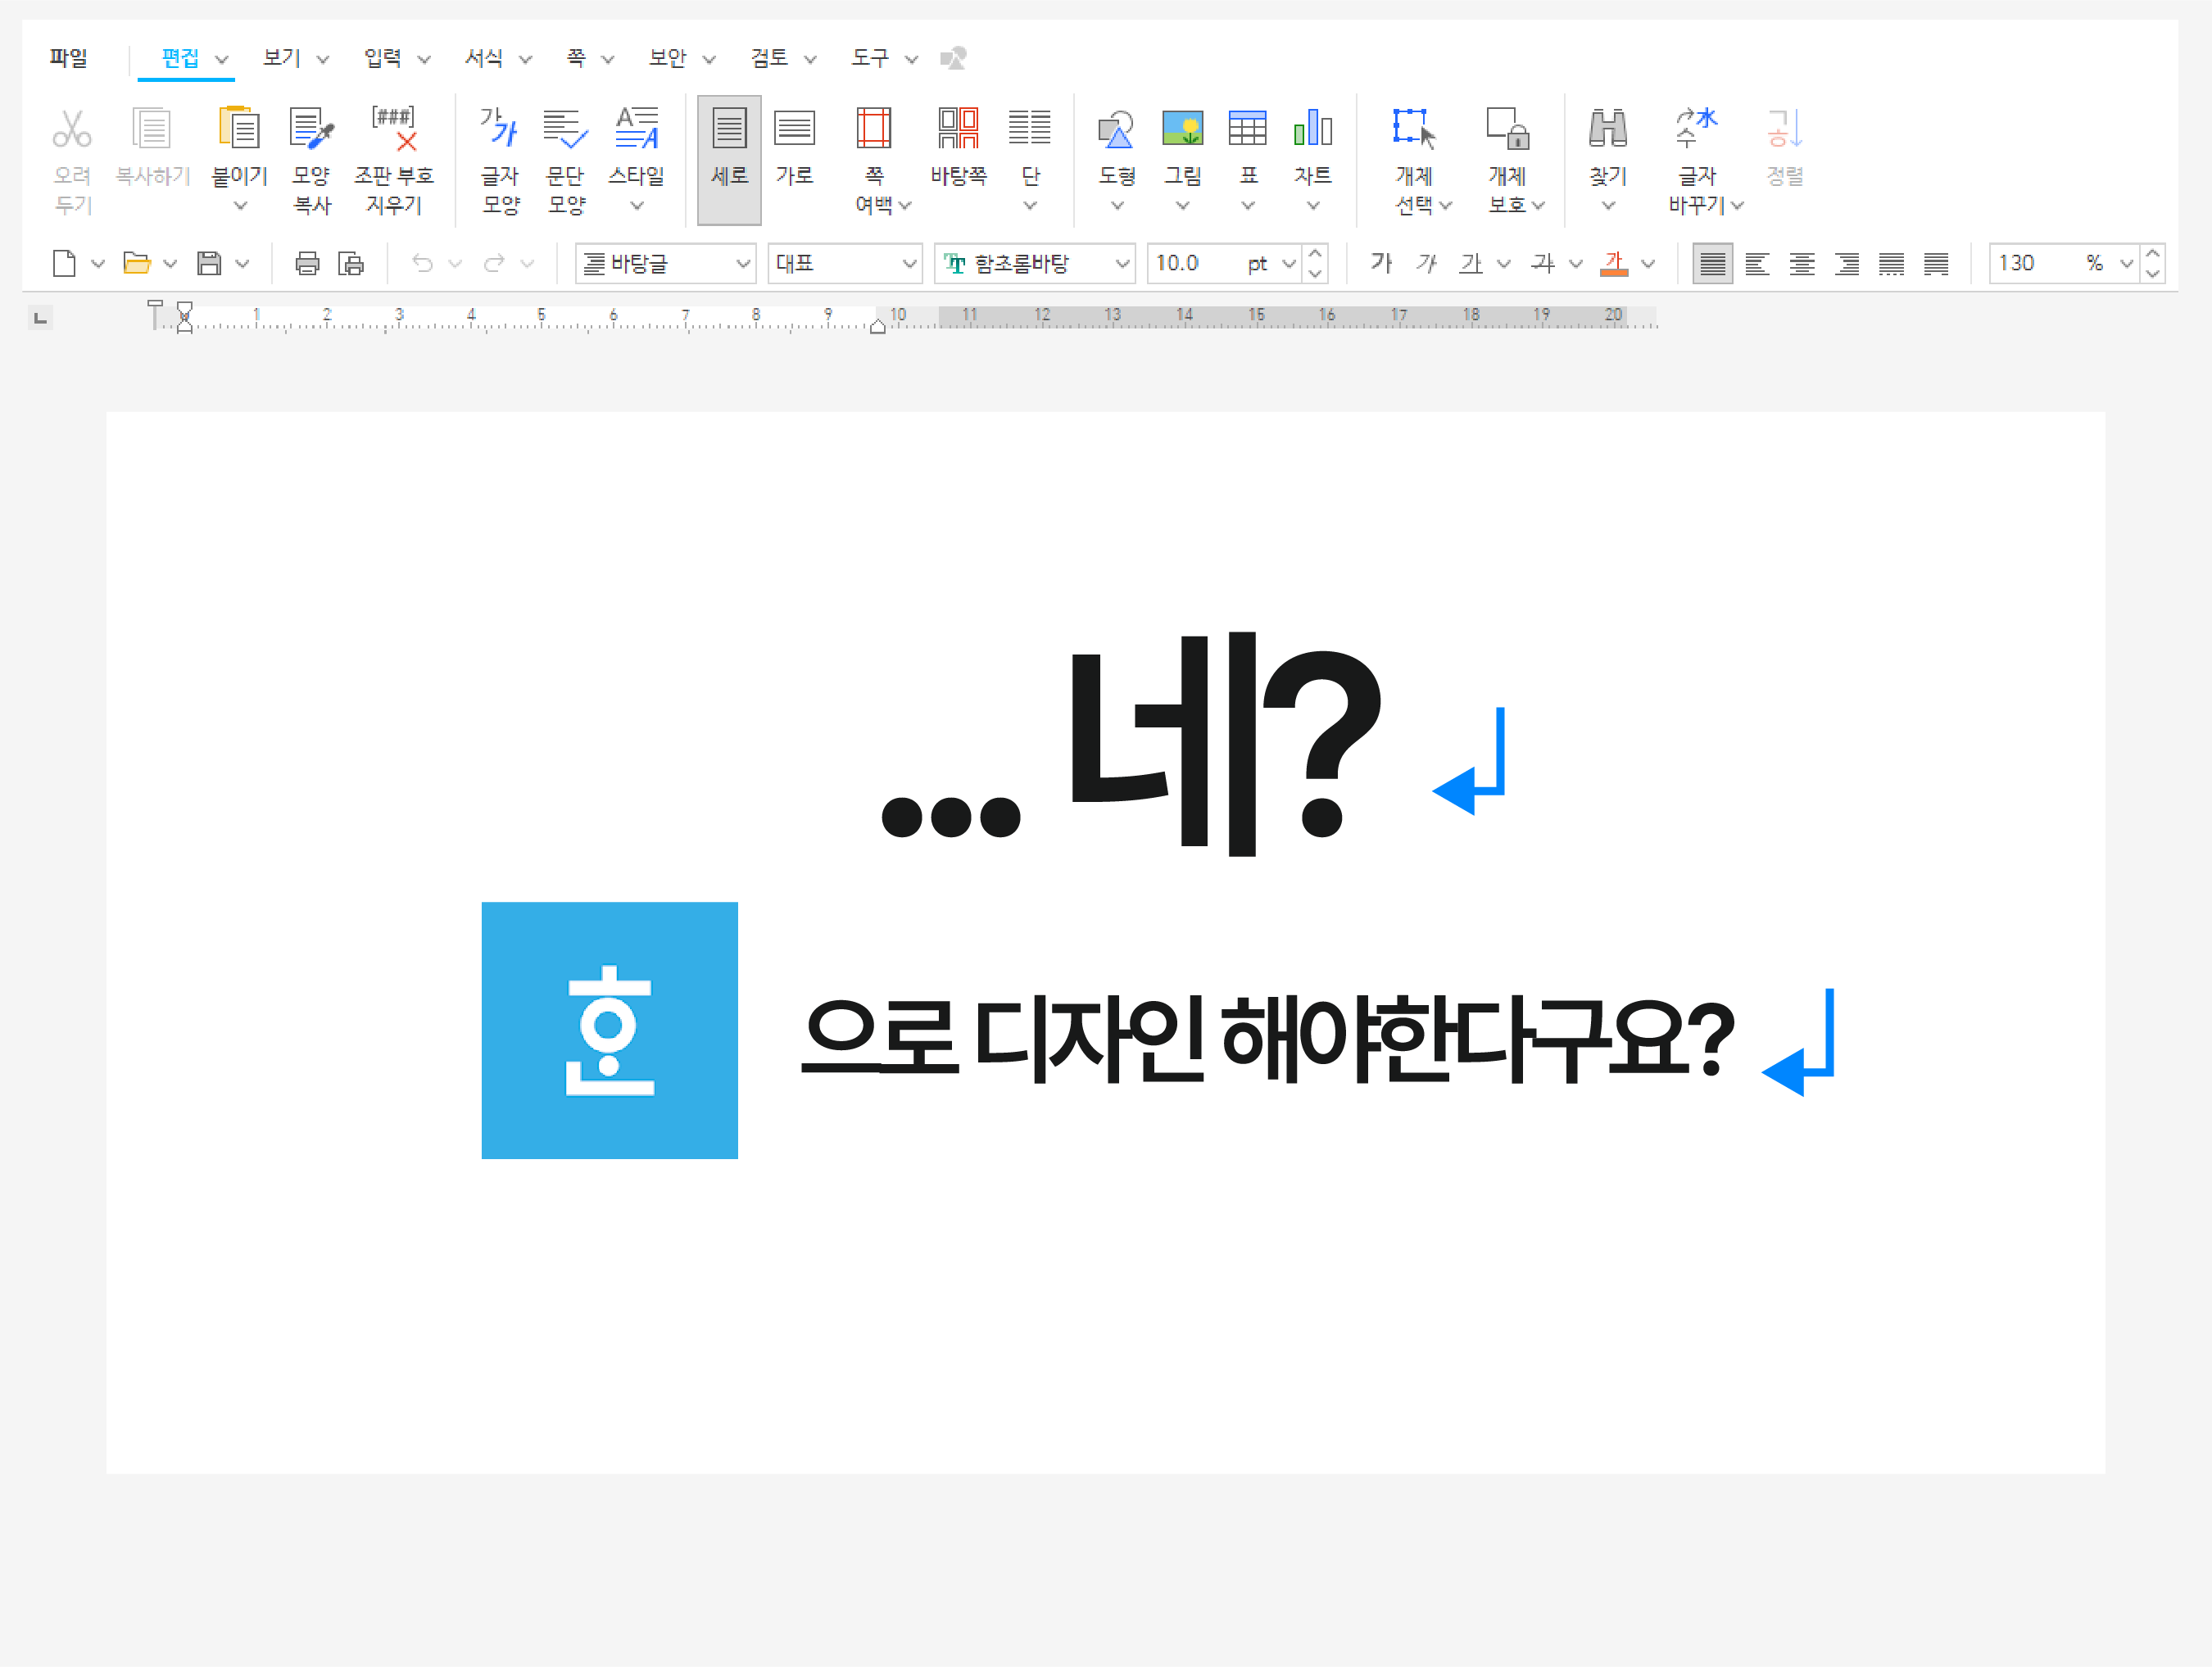
Task: Click the print icon
Action: click(307, 263)
